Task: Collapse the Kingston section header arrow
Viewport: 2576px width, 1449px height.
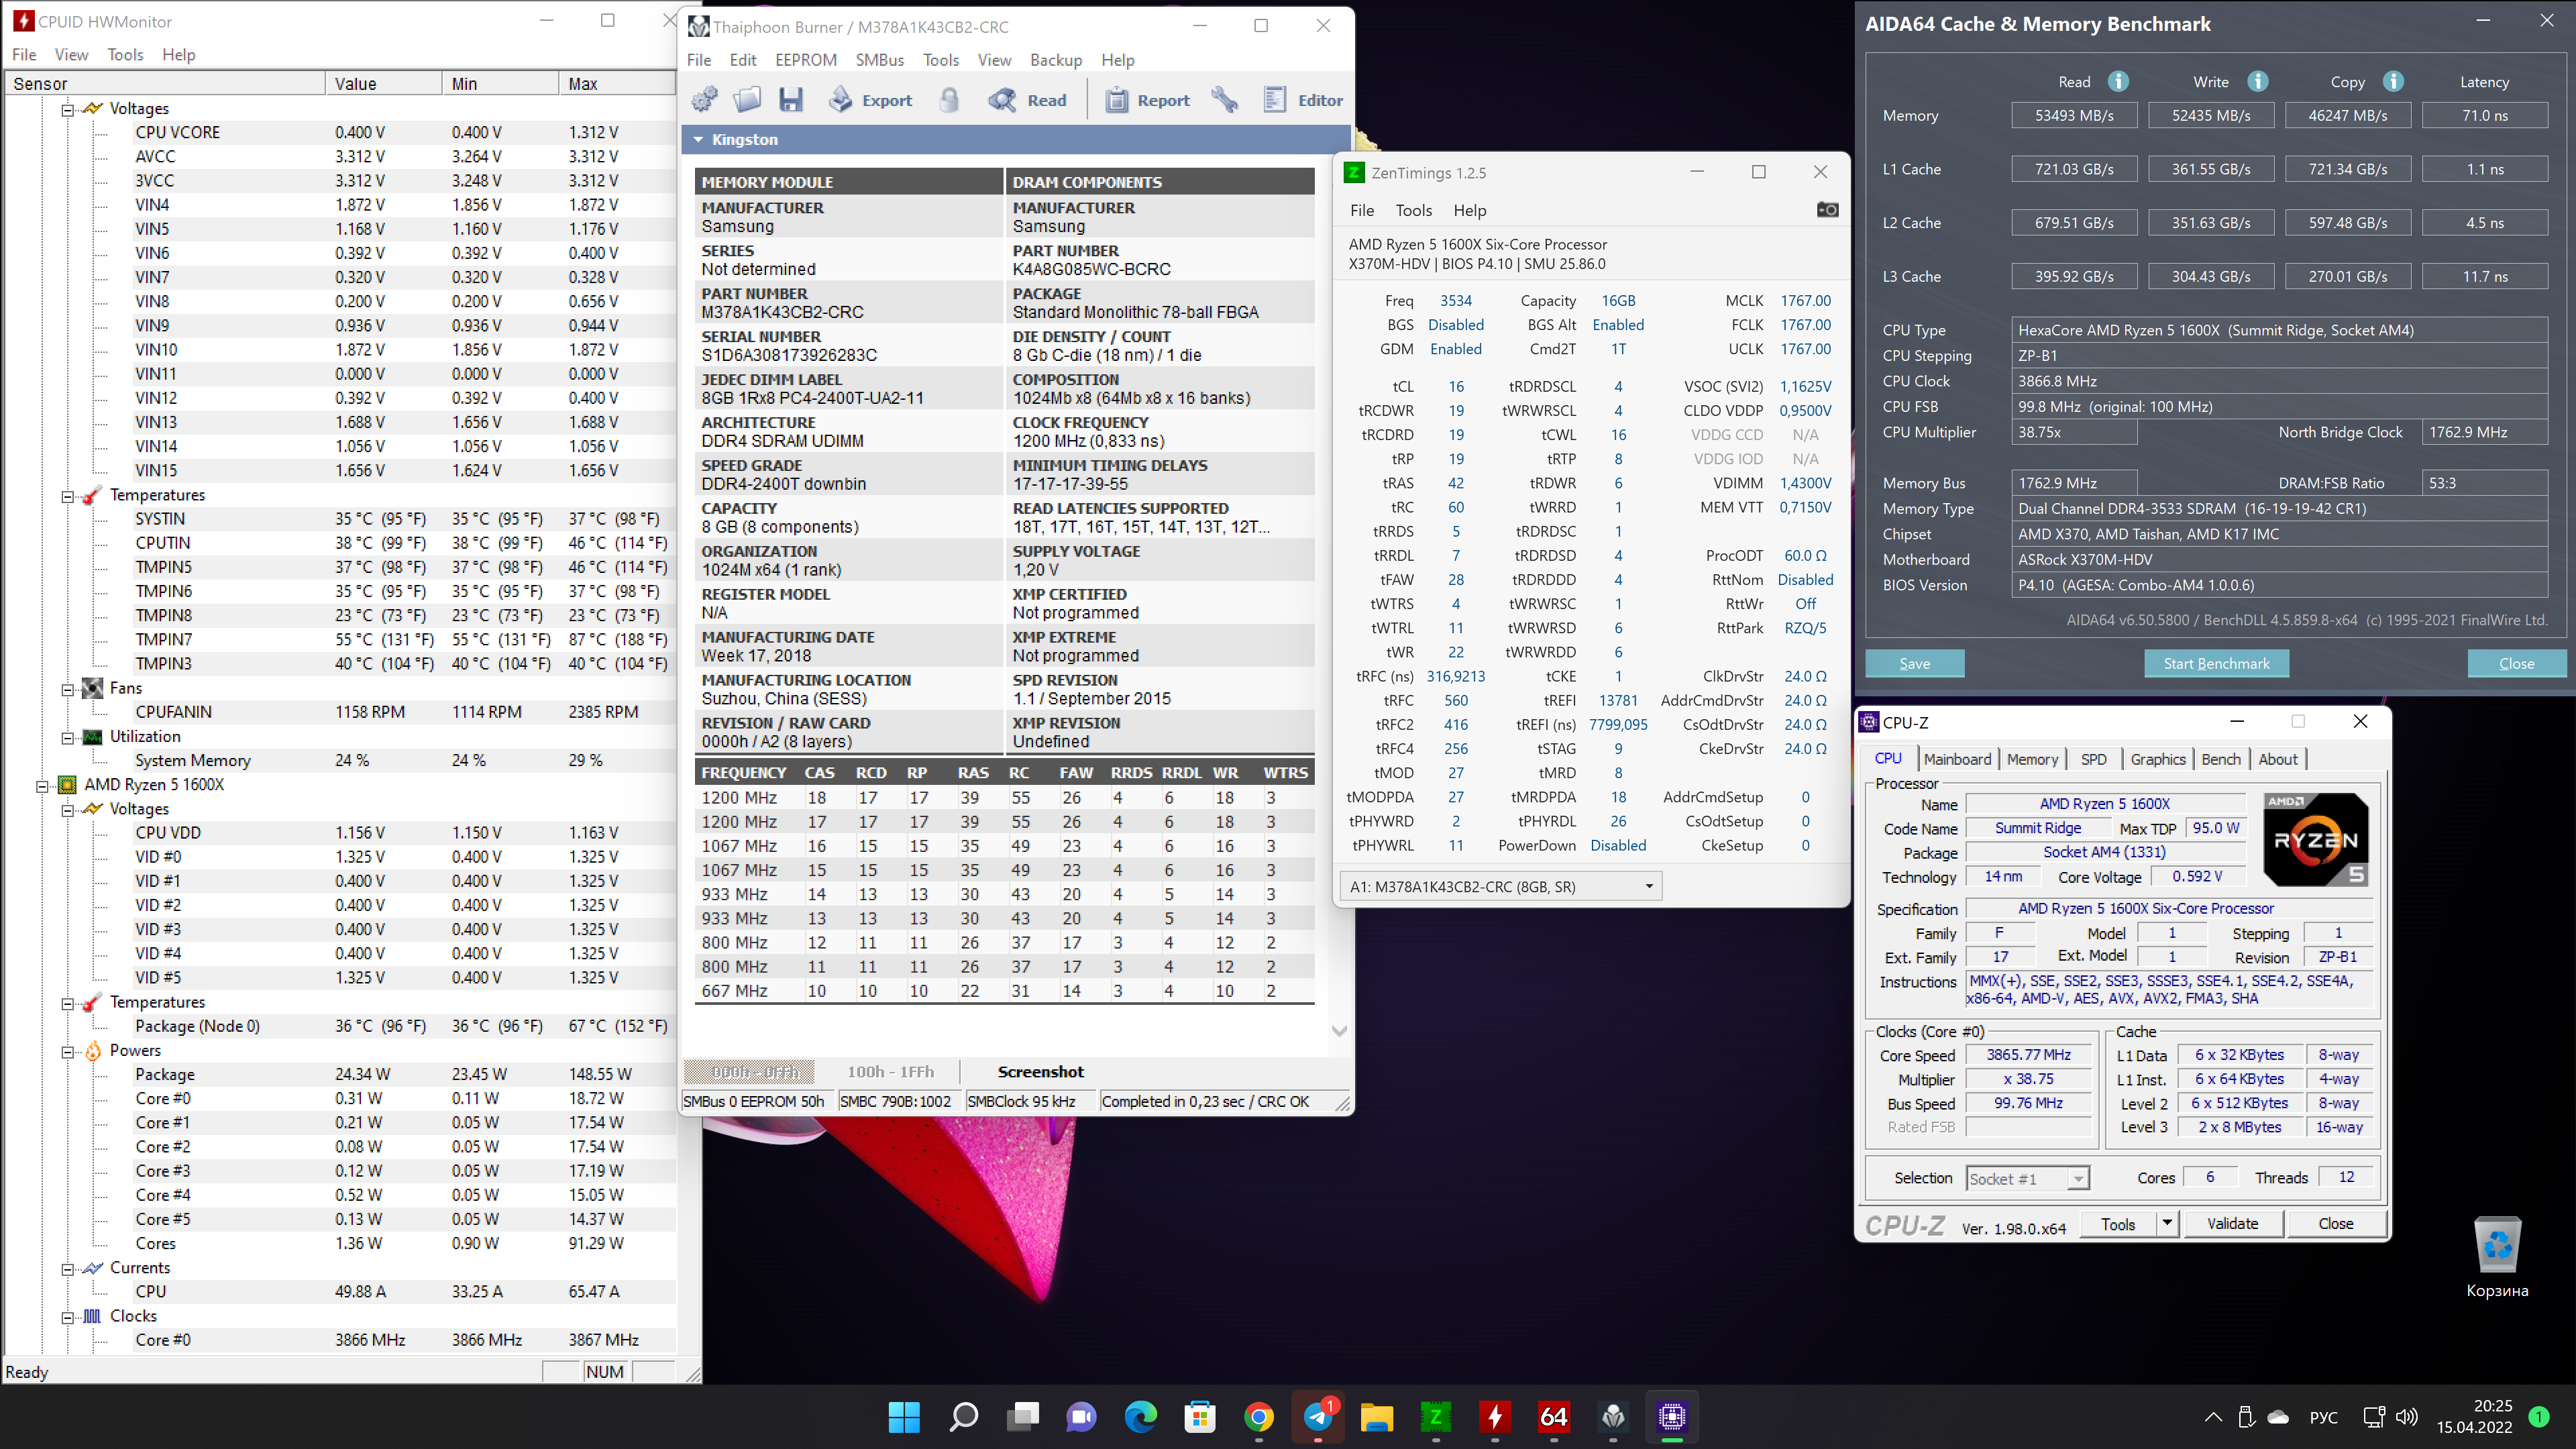Action: 698,140
